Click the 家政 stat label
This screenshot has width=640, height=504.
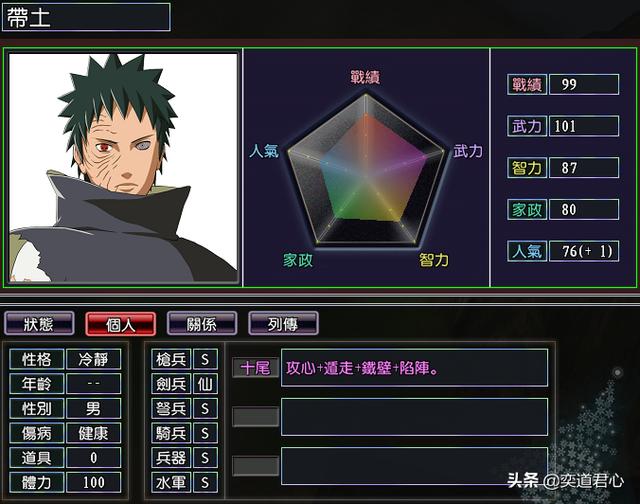click(x=527, y=209)
